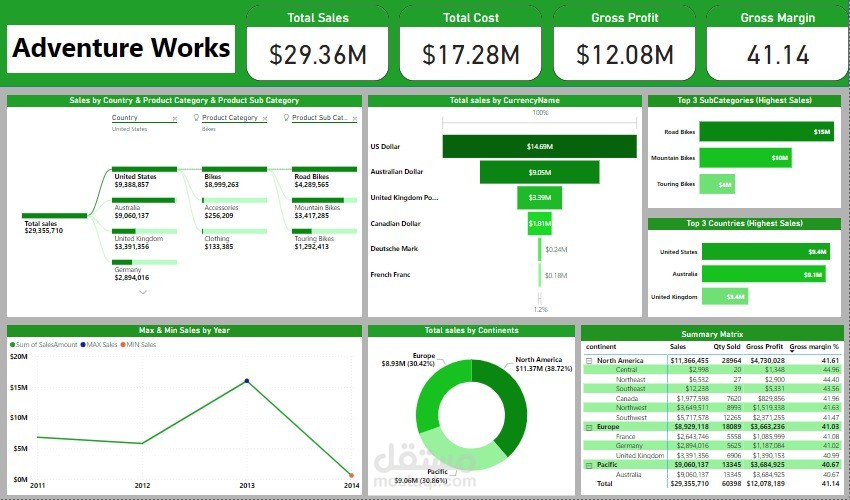Sort matrix by continent column header
This screenshot has width=850, height=500.
601,347
